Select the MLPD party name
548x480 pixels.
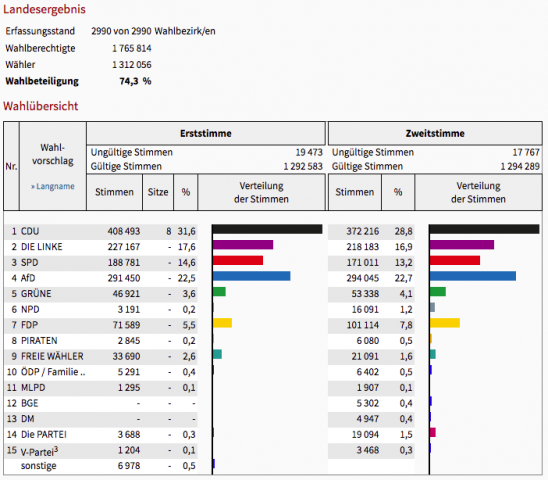[x=33, y=388]
